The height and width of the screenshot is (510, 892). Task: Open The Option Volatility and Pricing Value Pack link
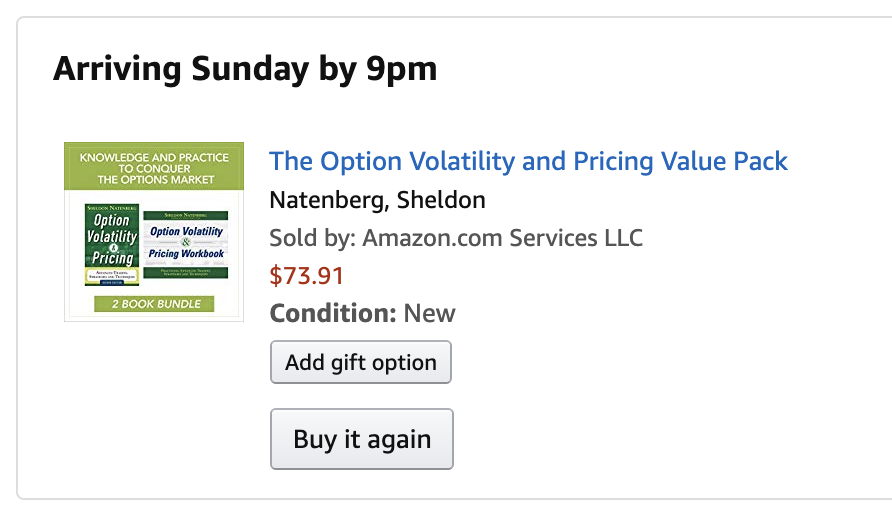tap(528, 161)
